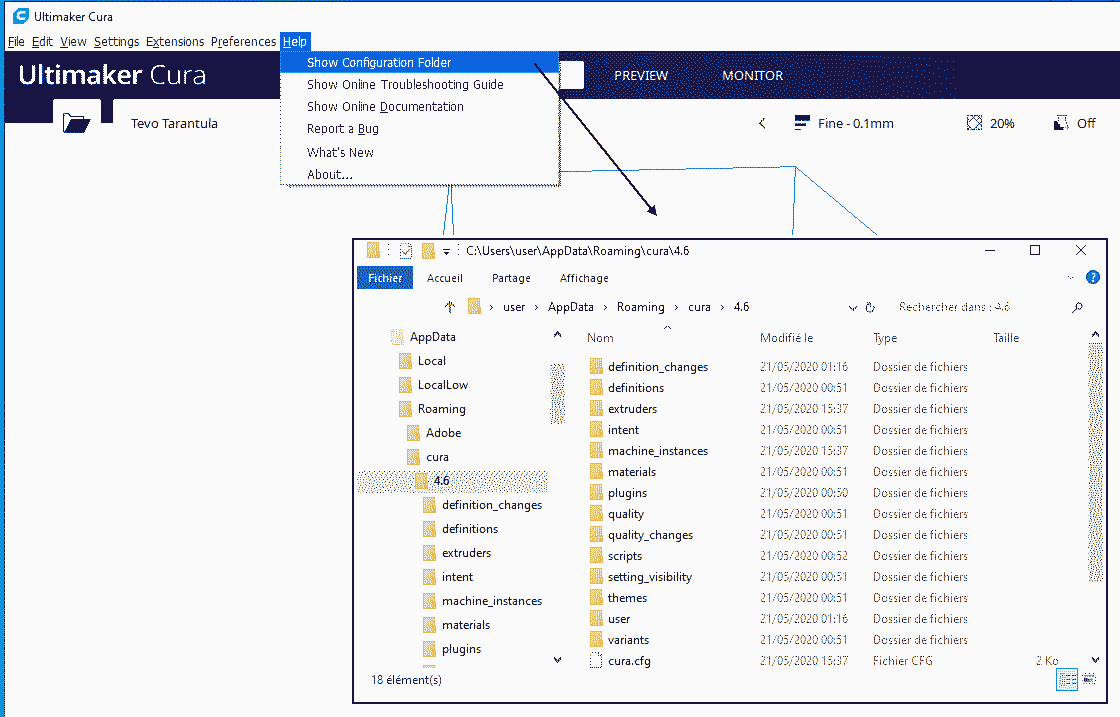Open the Affichage ribbon tab
The width and height of the screenshot is (1120, 717).
pos(584,278)
